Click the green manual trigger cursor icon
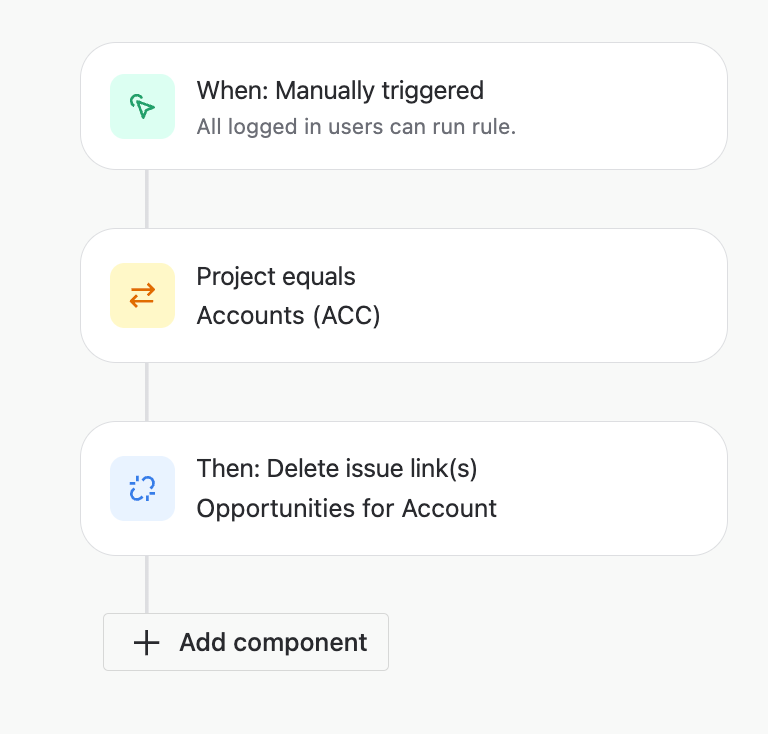The image size is (768, 734). [x=142, y=107]
